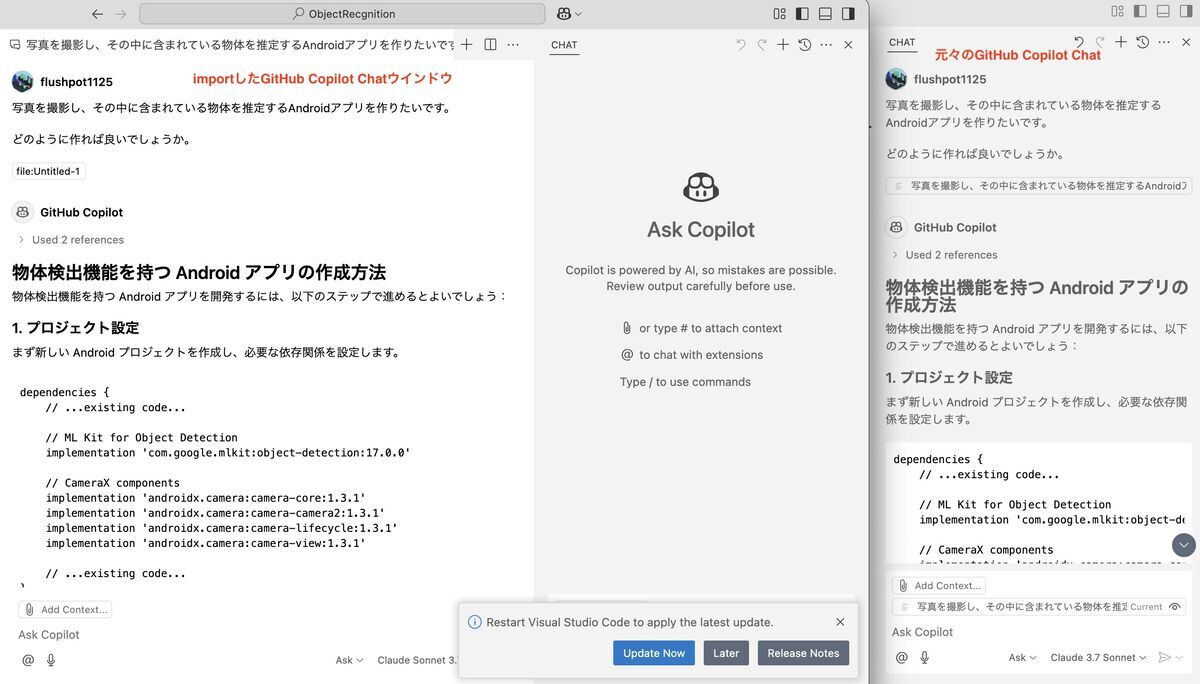The height and width of the screenshot is (684, 1200).
Task: Expand Used 2 references in the right window
Action: 944,255
